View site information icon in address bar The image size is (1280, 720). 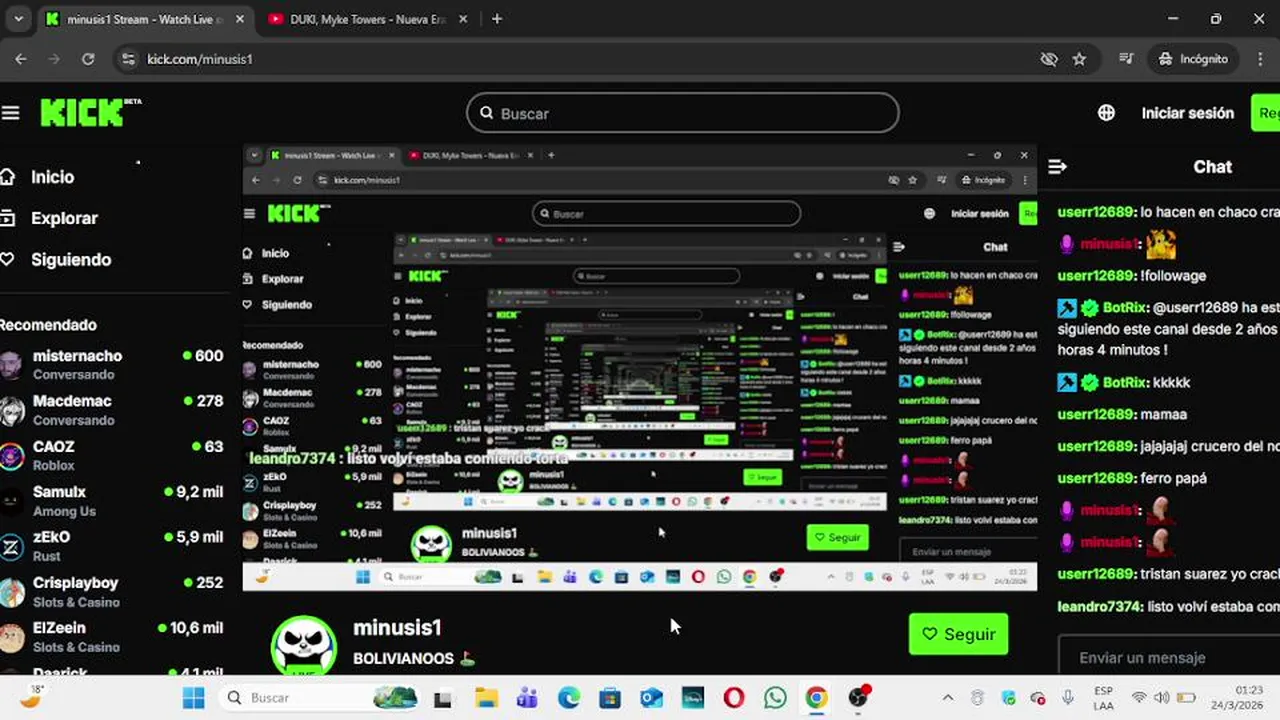click(x=127, y=59)
